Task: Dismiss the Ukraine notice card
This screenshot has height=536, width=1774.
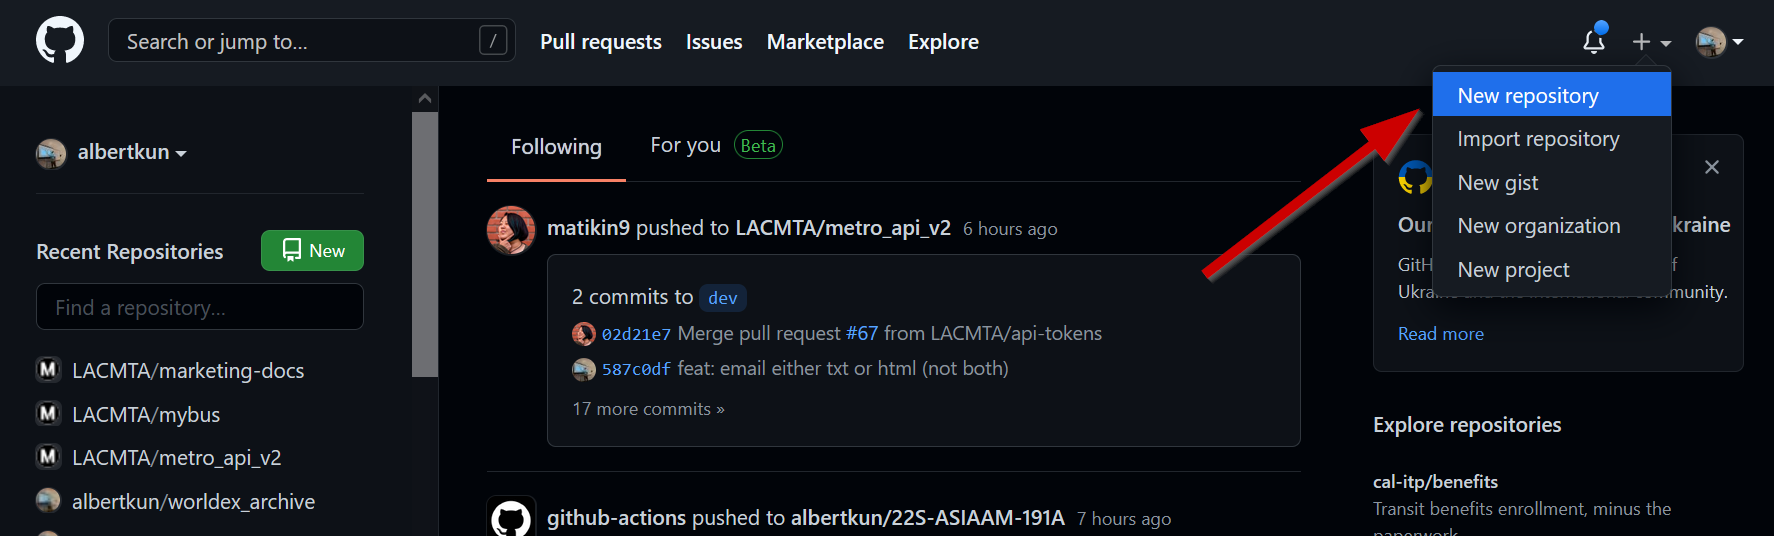Action: click(1712, 167)
